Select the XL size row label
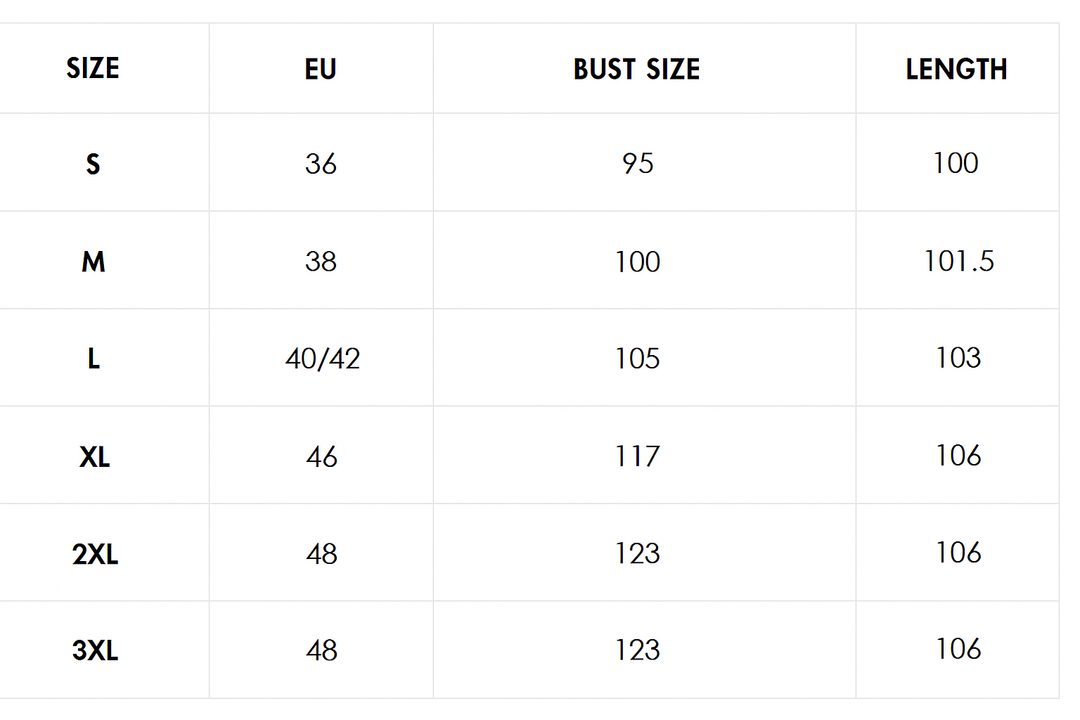 point(94,457)
